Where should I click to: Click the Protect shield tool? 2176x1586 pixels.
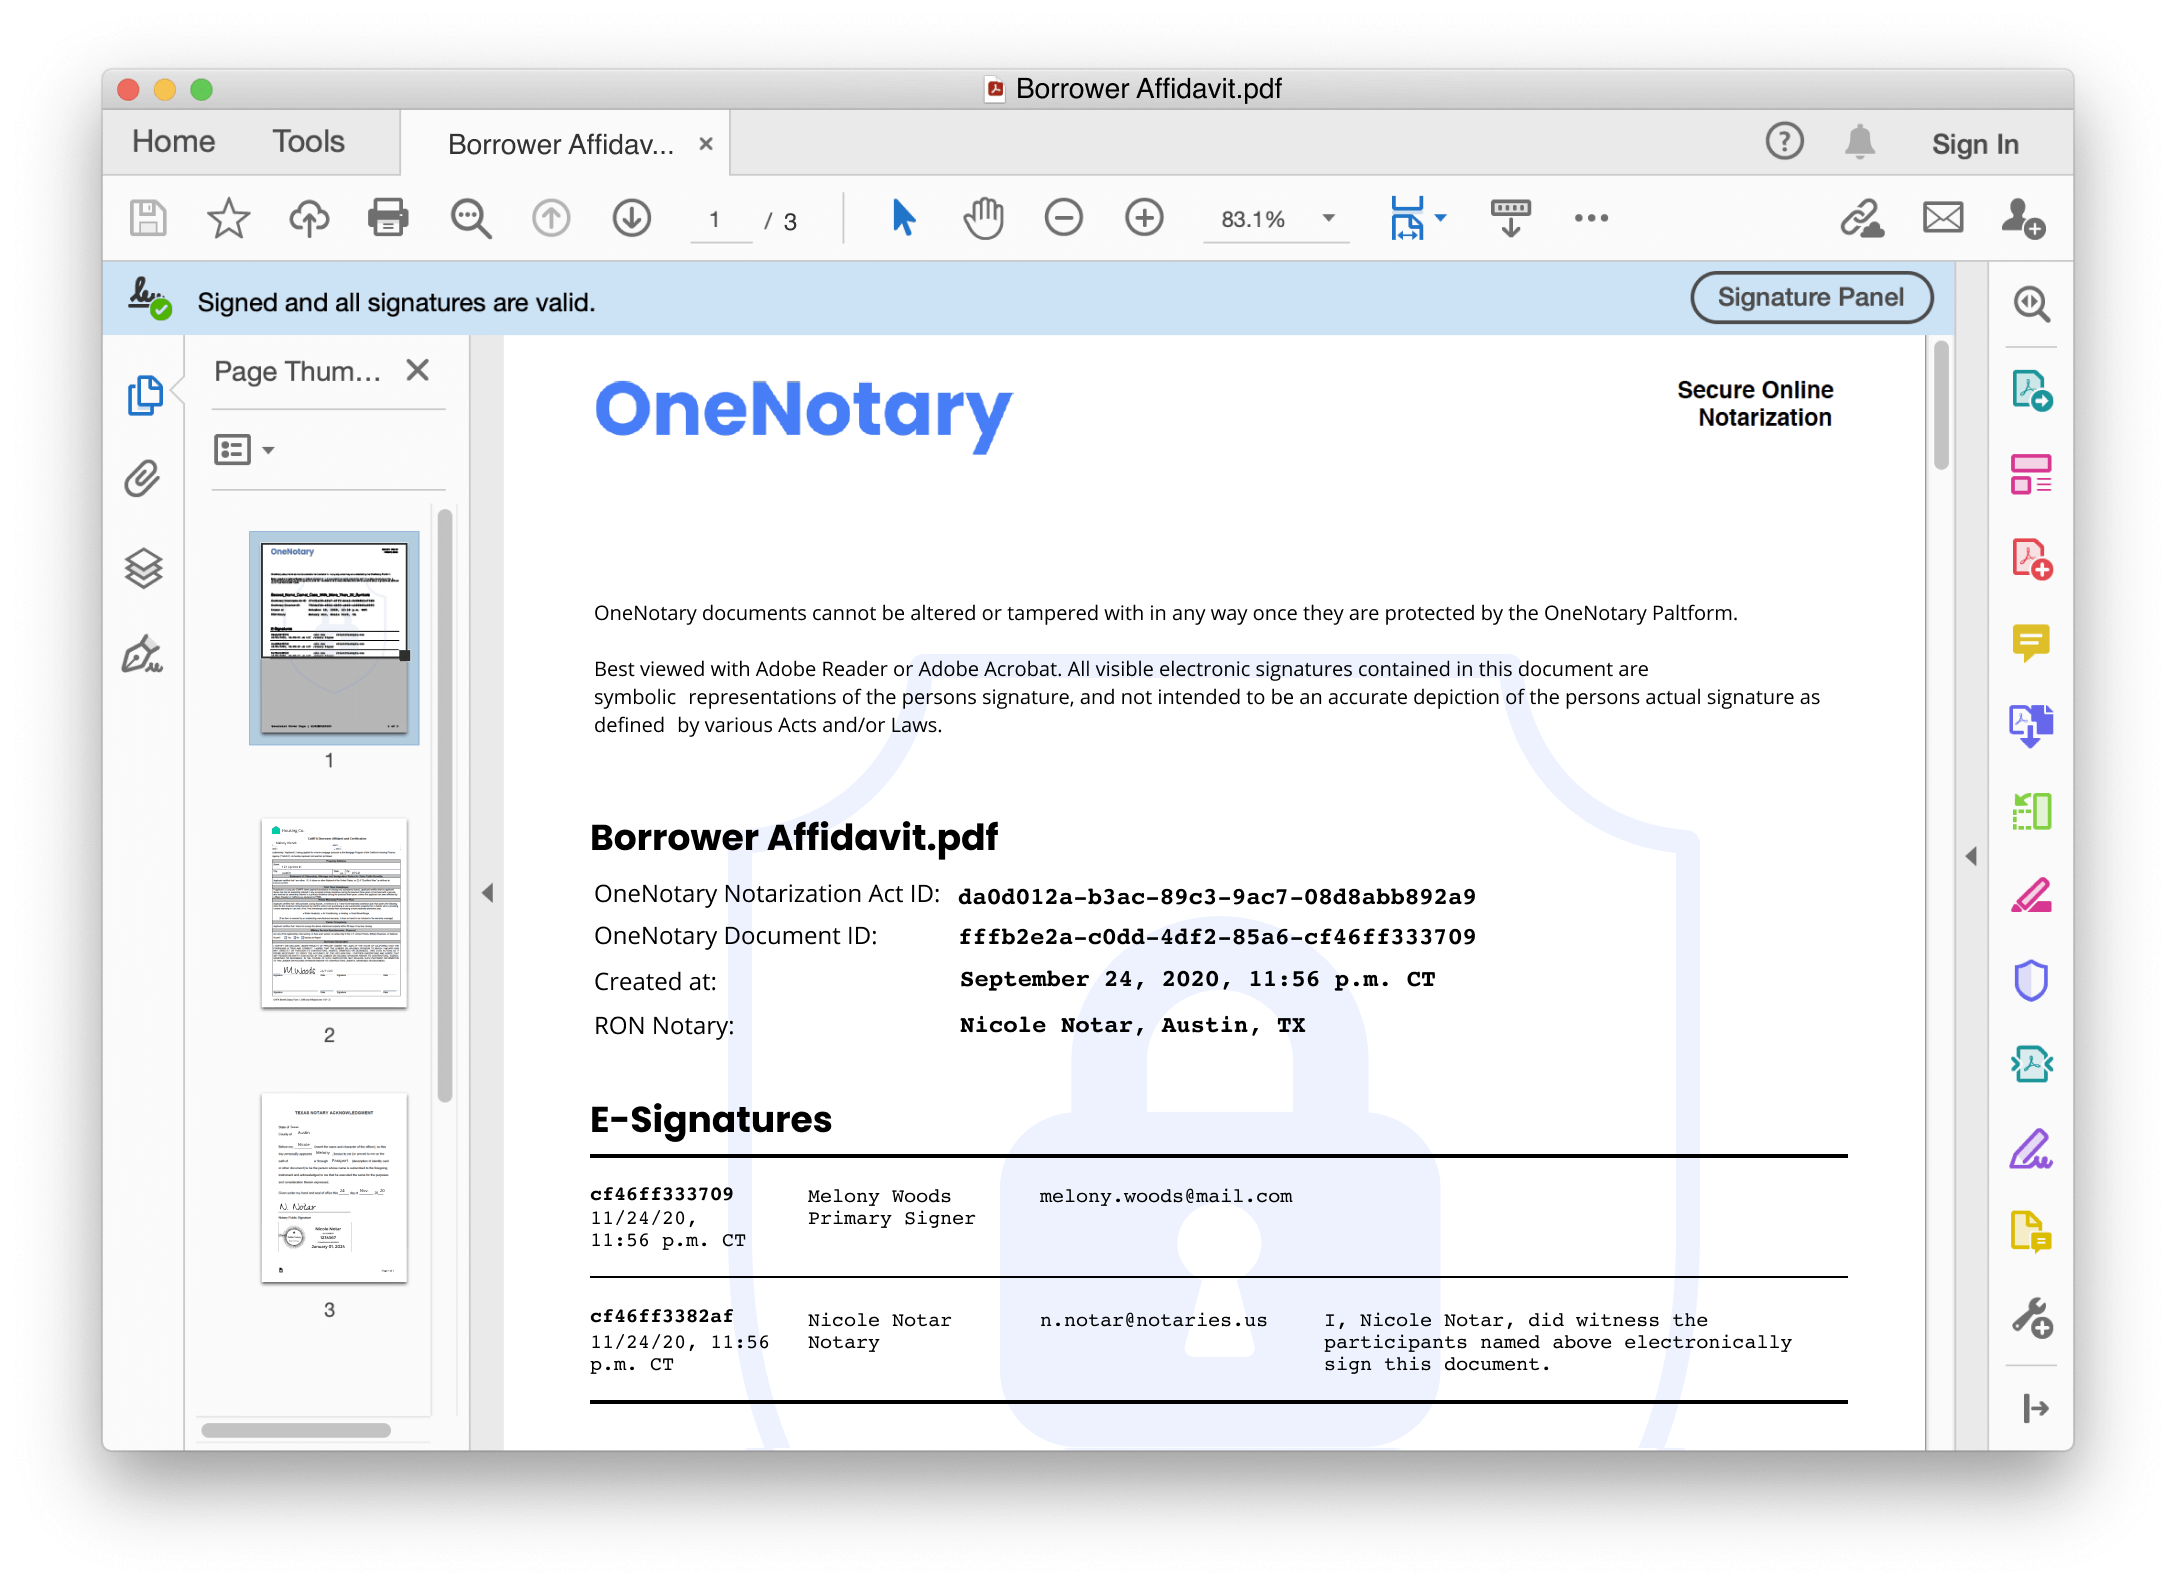pyautogui.click(x=2031, y=980)
